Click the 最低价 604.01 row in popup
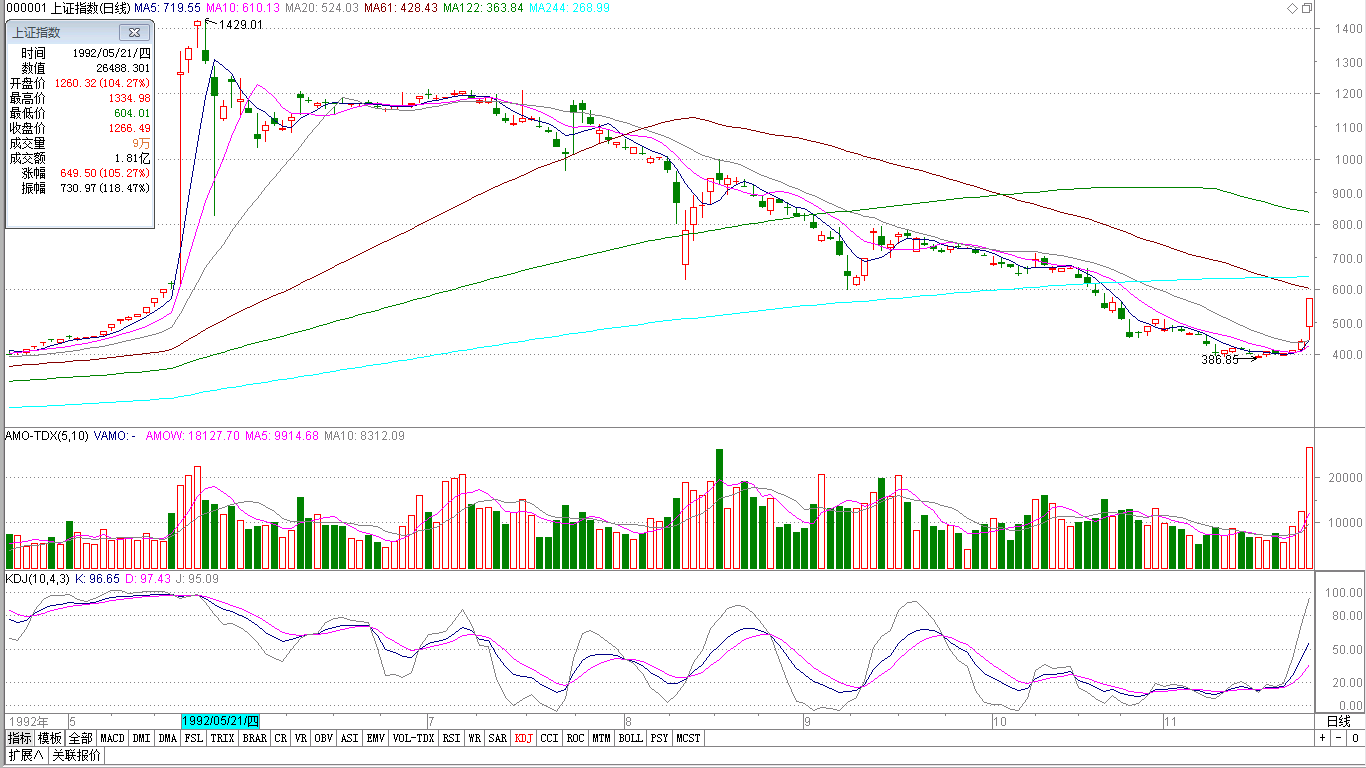 [x=79, y=113]
